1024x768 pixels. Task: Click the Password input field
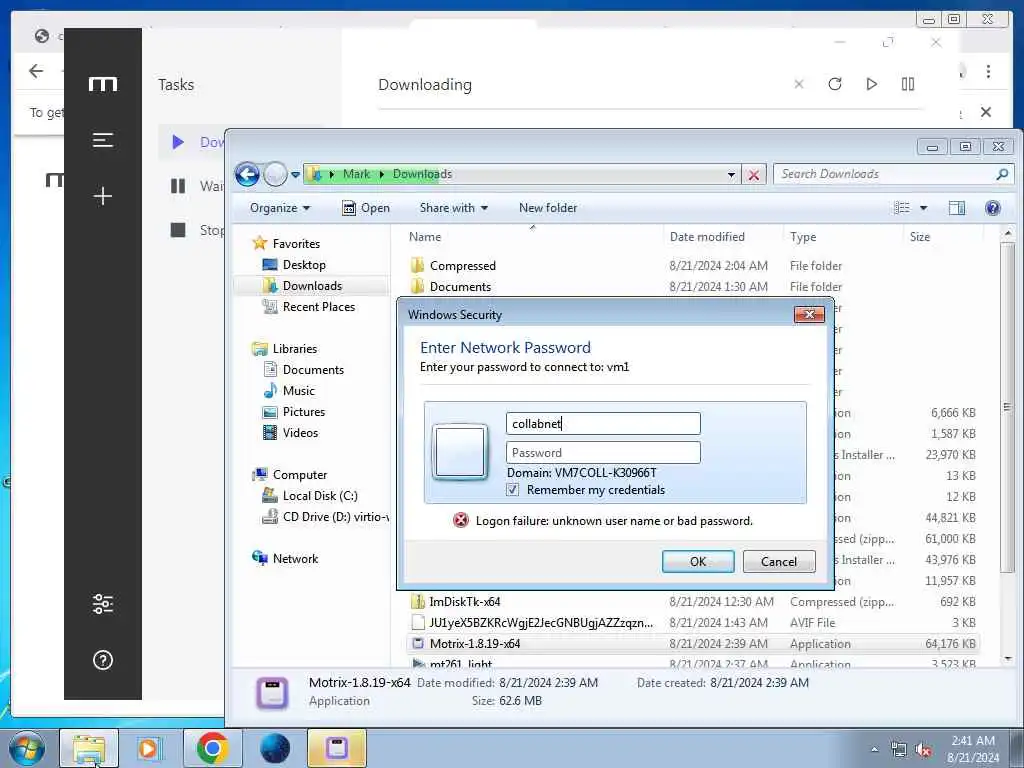click(603, 453)
